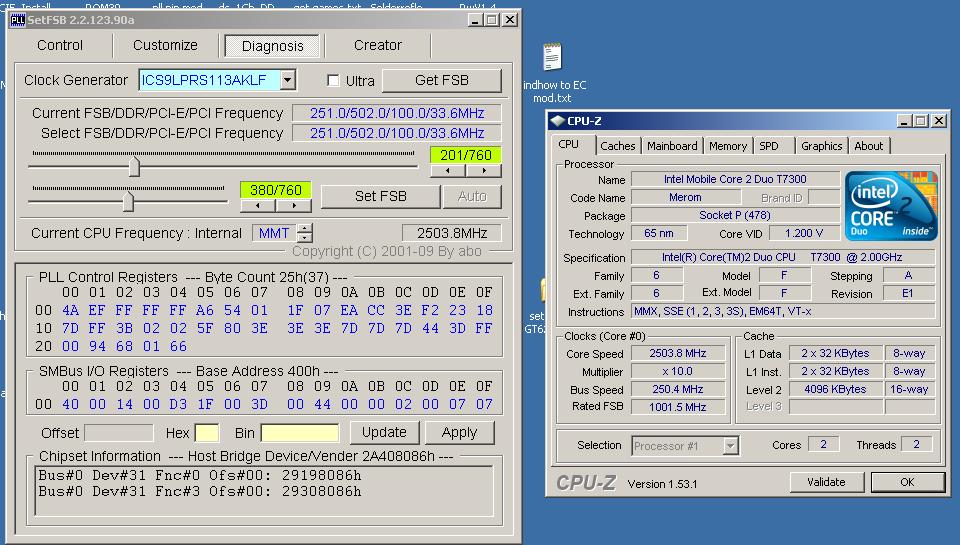Click the Offset input field
Screen dimensions: 960x545
[119, 433]
